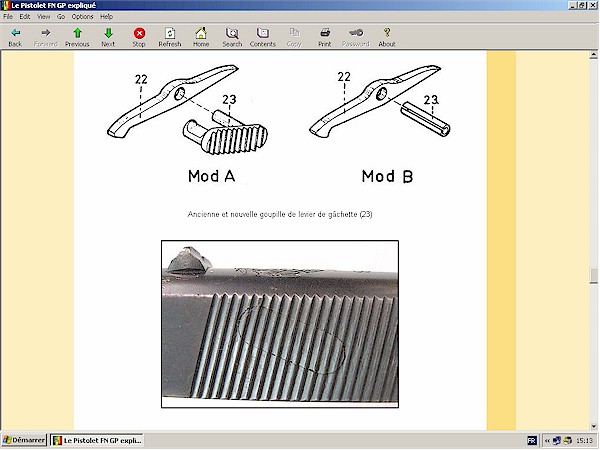
Task: Open the Edit menu
Action: coord(26,17)
